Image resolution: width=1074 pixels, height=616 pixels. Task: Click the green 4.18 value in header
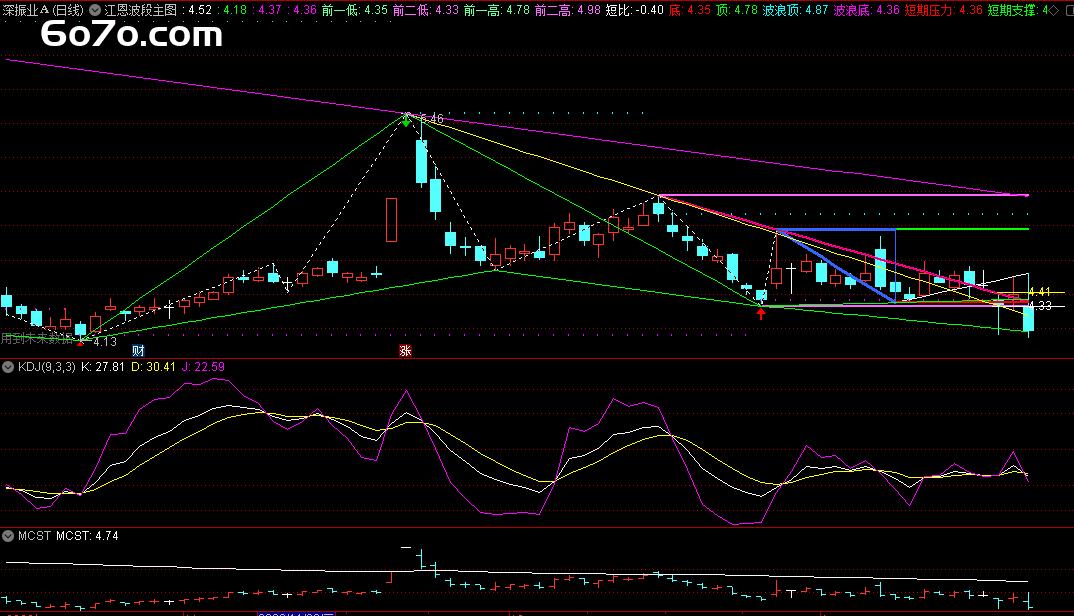(x=235, y=10)
